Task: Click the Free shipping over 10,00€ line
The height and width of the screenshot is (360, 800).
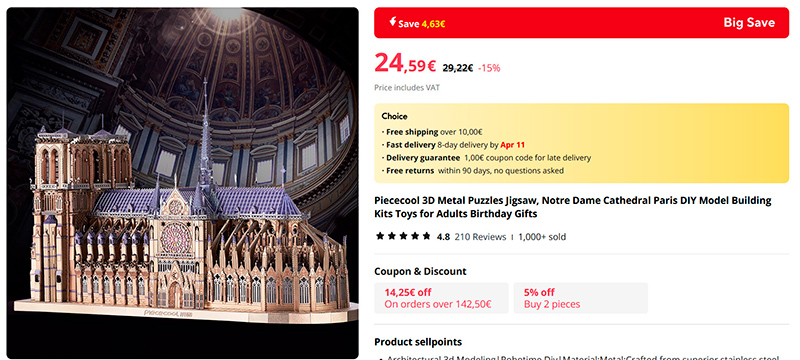Action: [434, 132]
